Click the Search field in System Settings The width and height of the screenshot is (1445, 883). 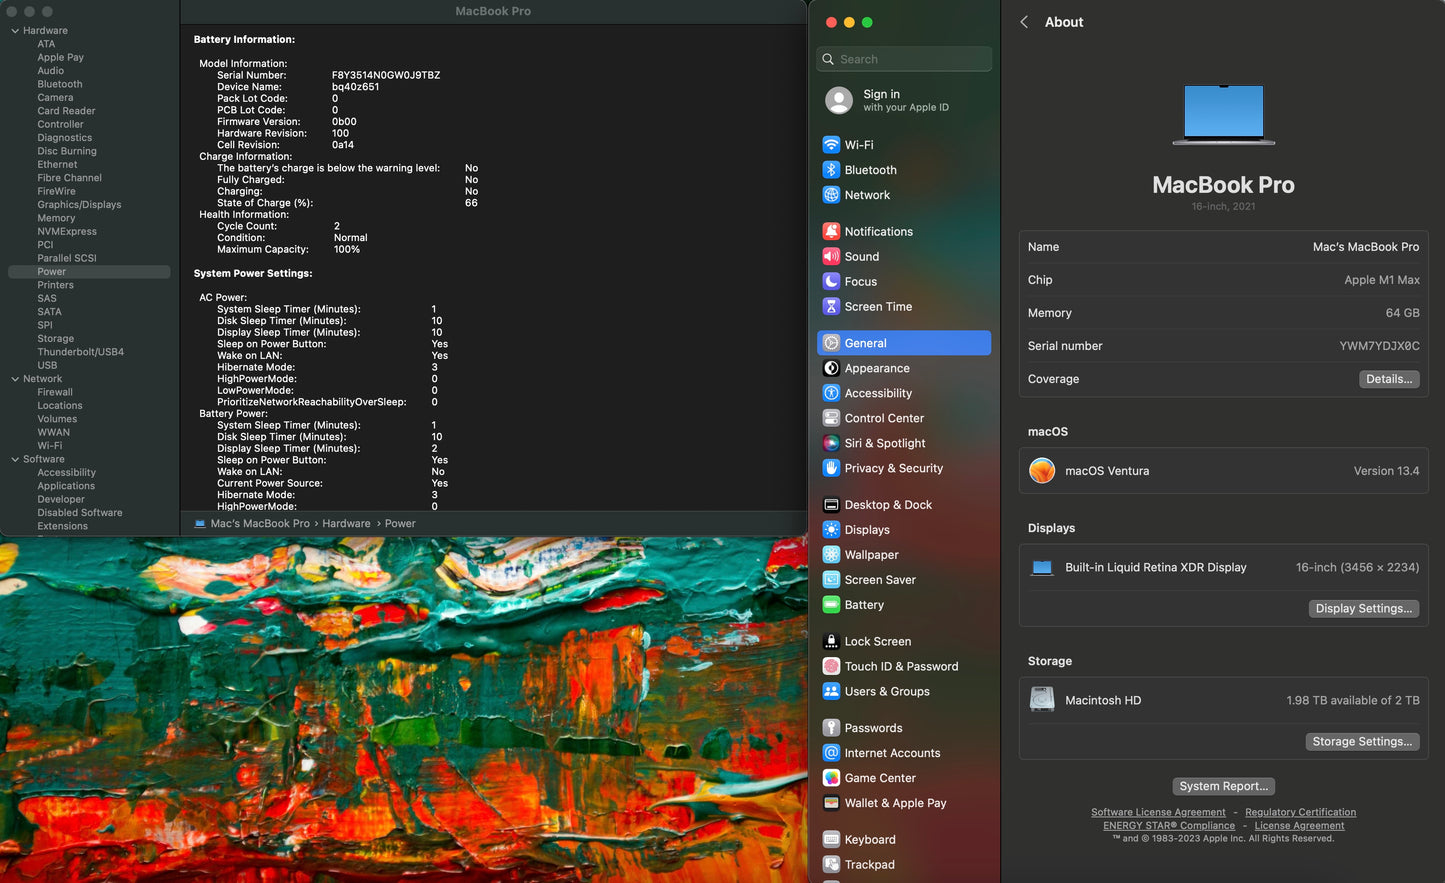[904, 59]
